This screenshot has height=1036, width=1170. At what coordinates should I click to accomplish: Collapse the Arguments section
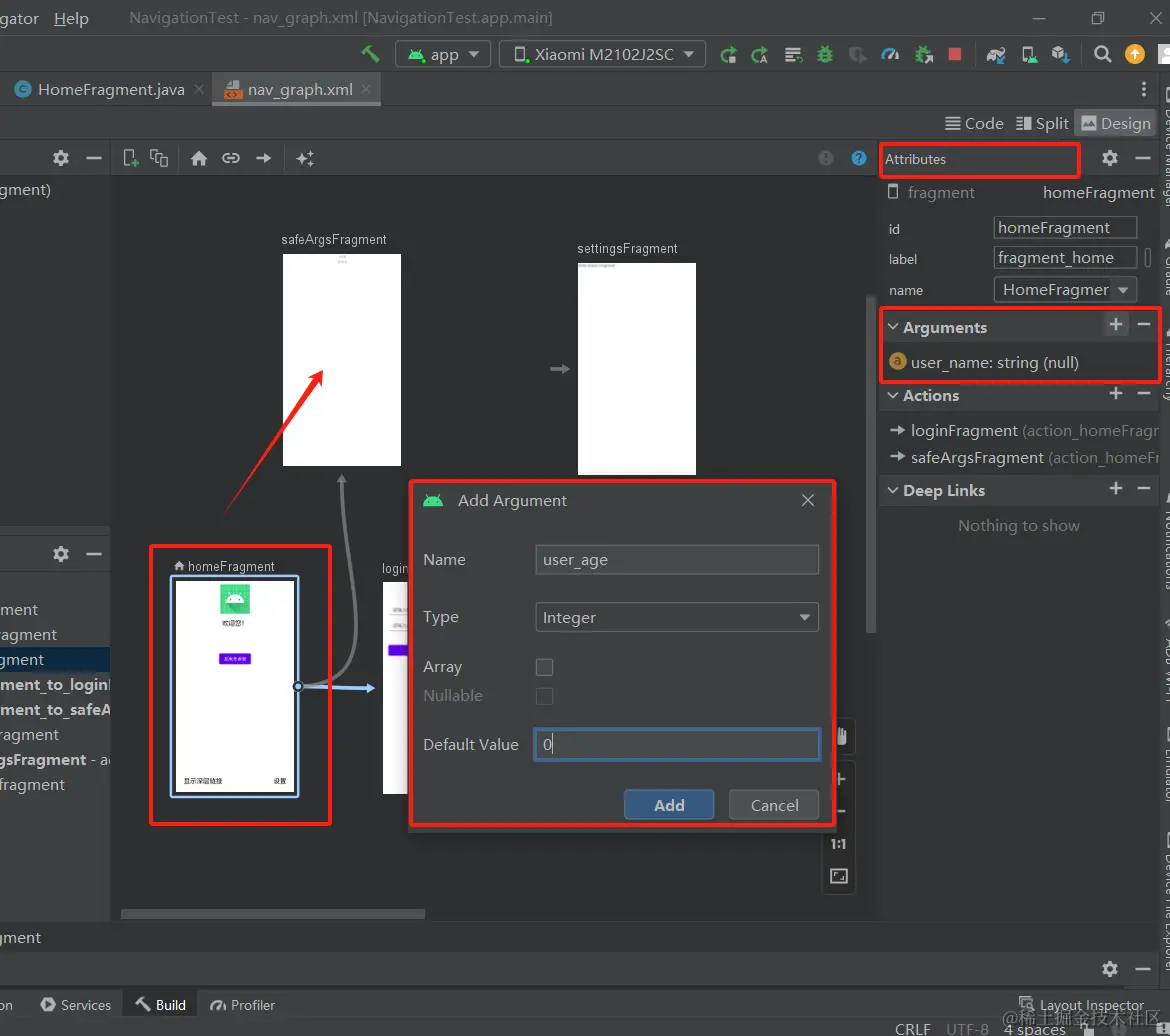tap(893, 327)
